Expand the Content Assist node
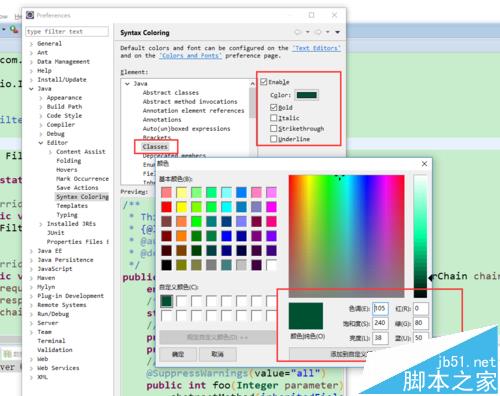 tap(50, 152)
